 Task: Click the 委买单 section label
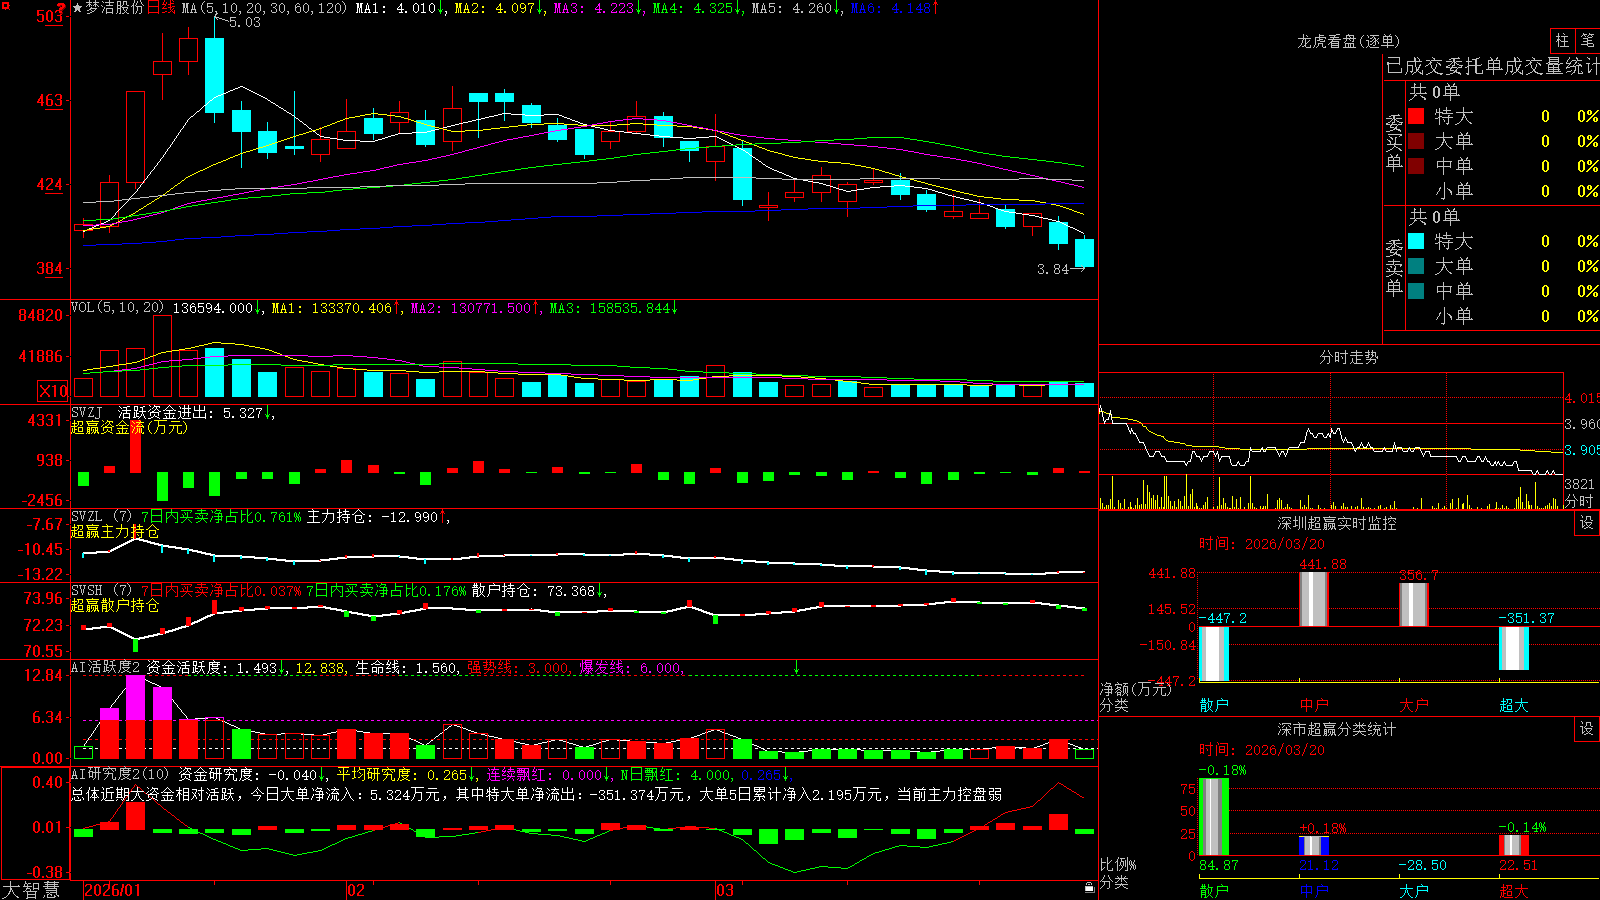1394,143
